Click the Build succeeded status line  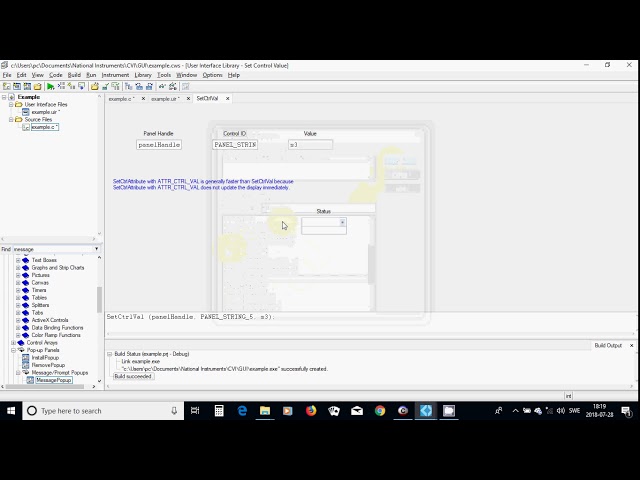[133, 376]
